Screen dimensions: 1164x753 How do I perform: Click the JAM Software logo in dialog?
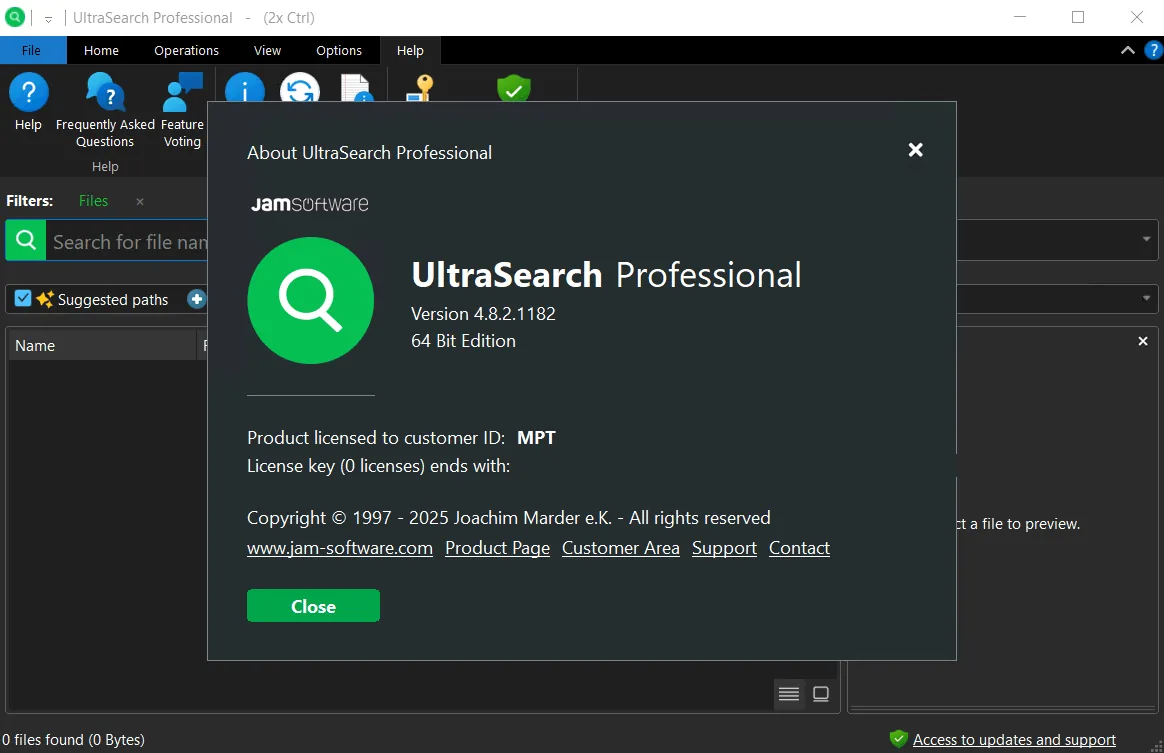(310, 203)
